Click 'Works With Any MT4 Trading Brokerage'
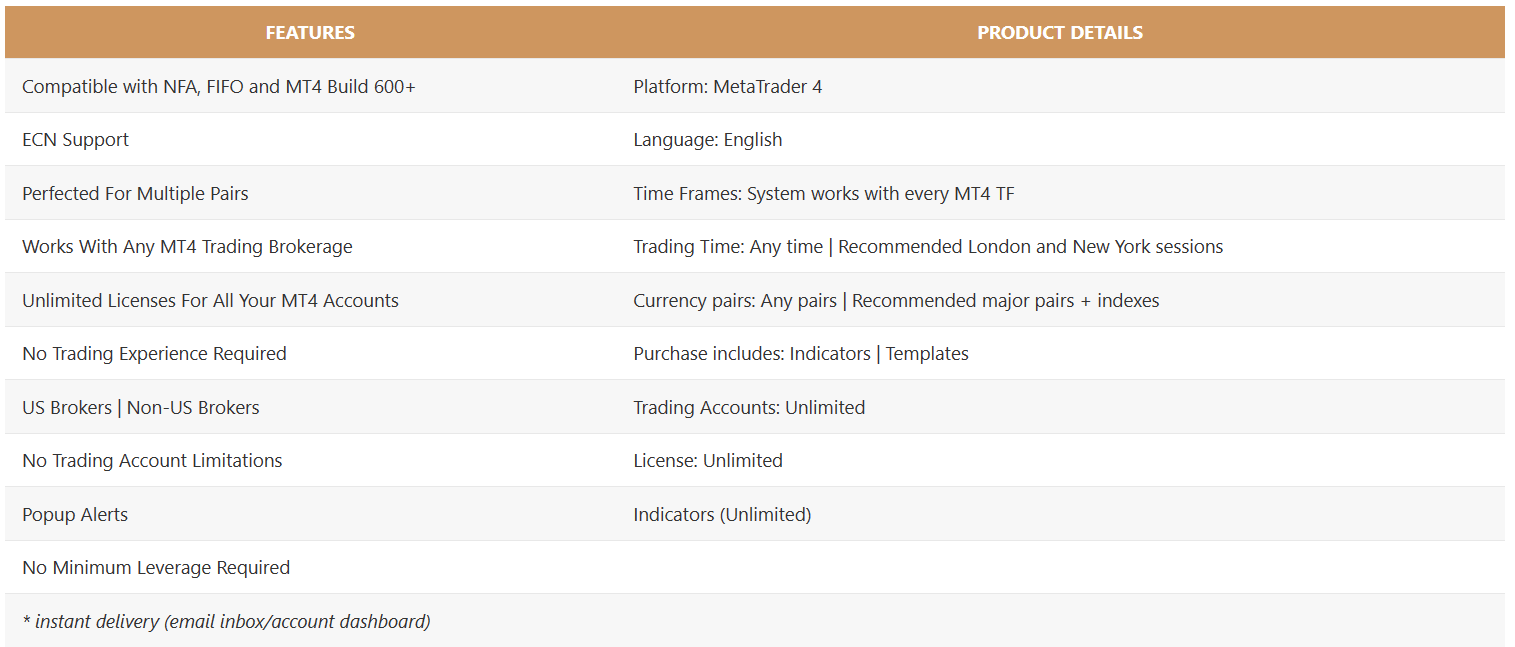The width and height of the screenshot is (1515, 647). tap(187, 246)
